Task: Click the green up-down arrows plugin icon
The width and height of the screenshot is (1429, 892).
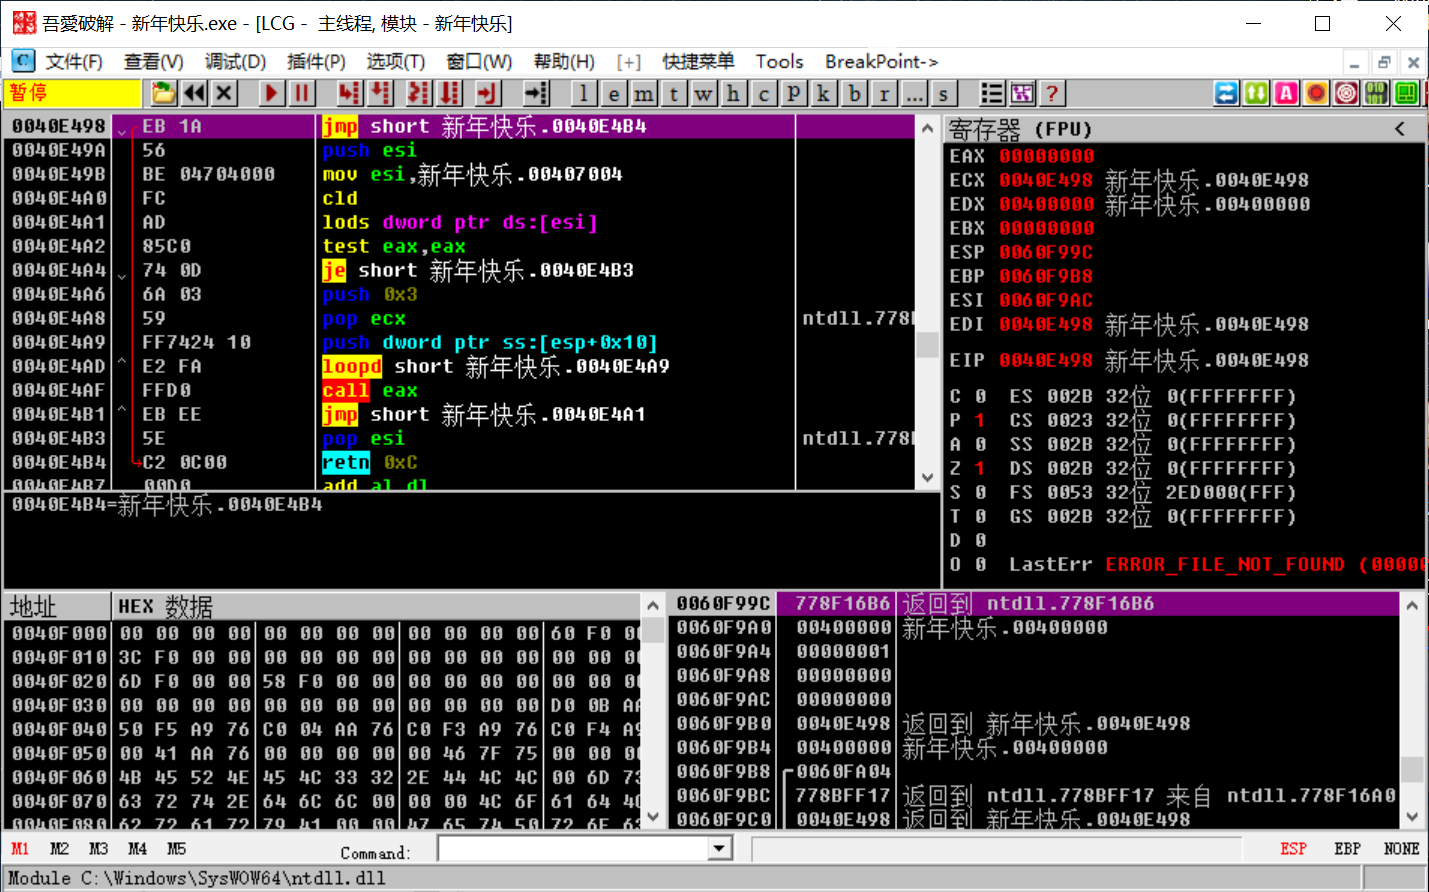Action: coord(1256,93)
